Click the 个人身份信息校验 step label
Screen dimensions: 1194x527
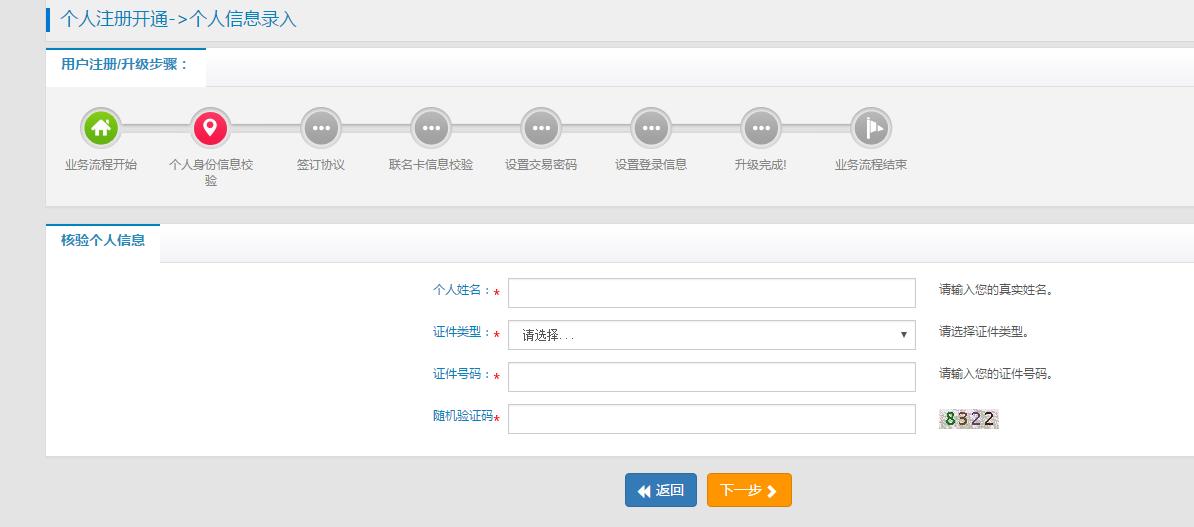tap(210, 173)
